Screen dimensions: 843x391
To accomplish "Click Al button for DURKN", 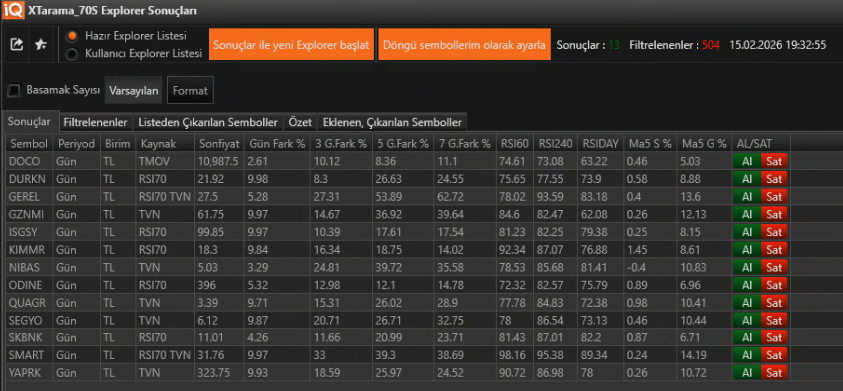I will point(747,179).
